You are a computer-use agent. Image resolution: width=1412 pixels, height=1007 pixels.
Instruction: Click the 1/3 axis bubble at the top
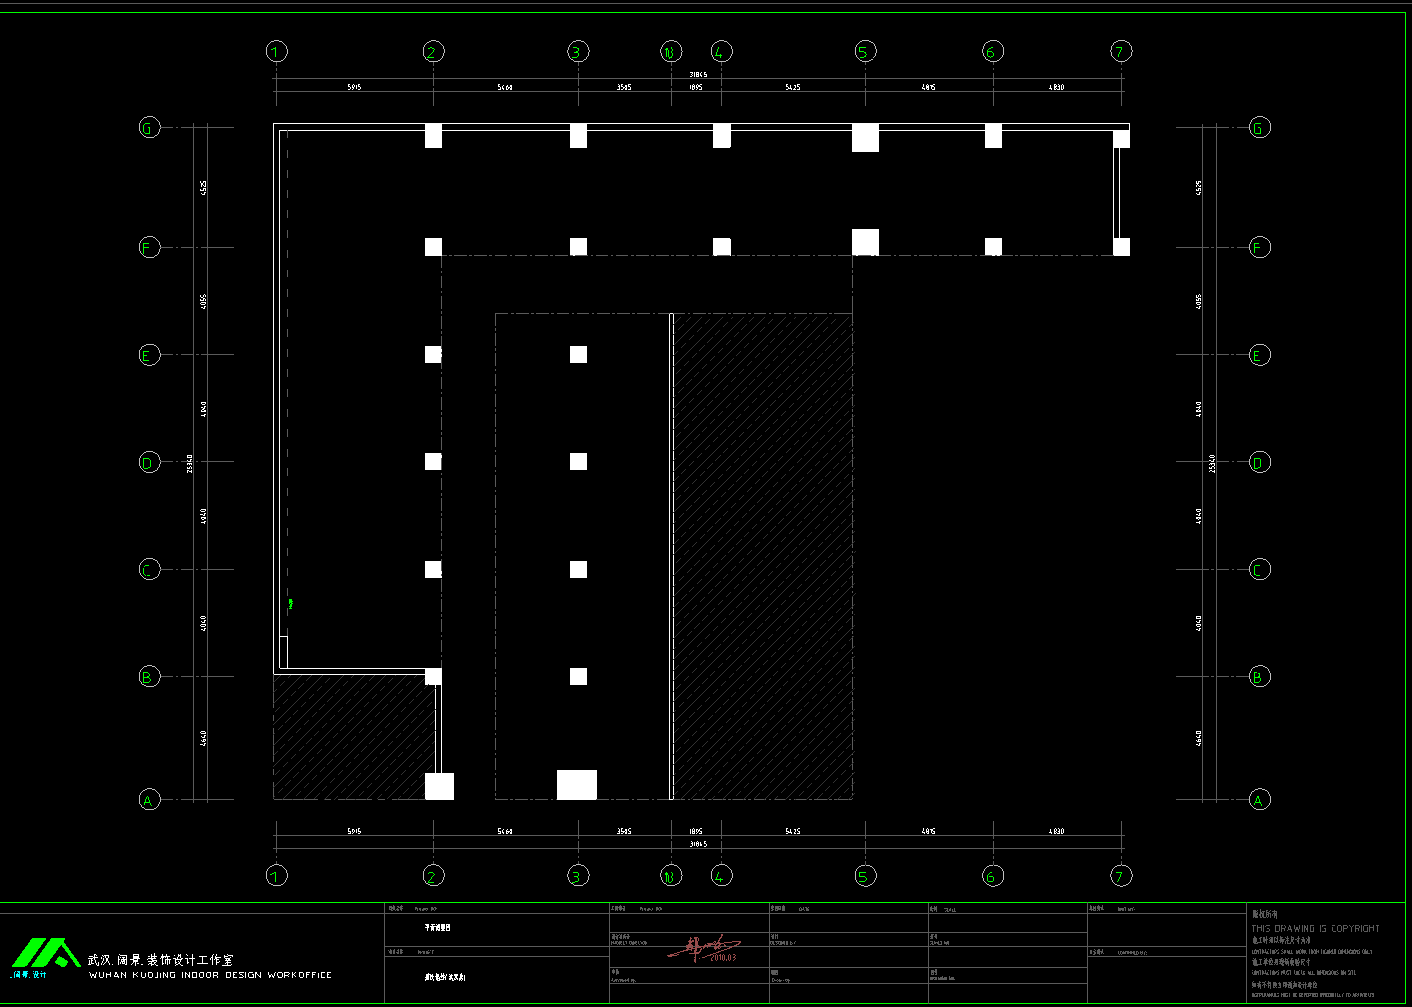point(671,52)
